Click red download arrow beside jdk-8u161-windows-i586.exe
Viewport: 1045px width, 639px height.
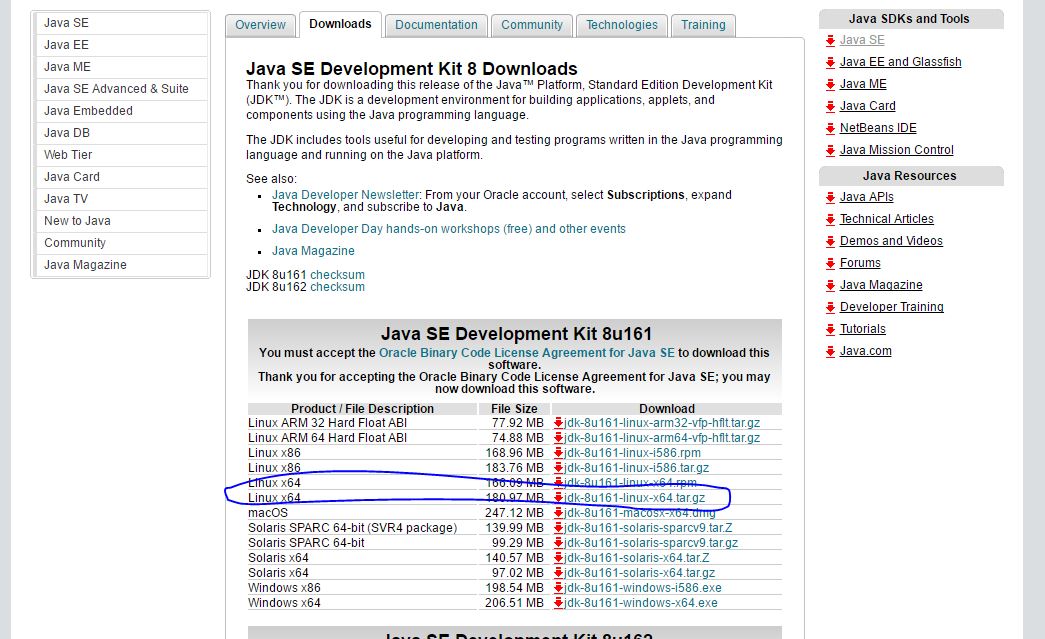(x=558, y=588)
